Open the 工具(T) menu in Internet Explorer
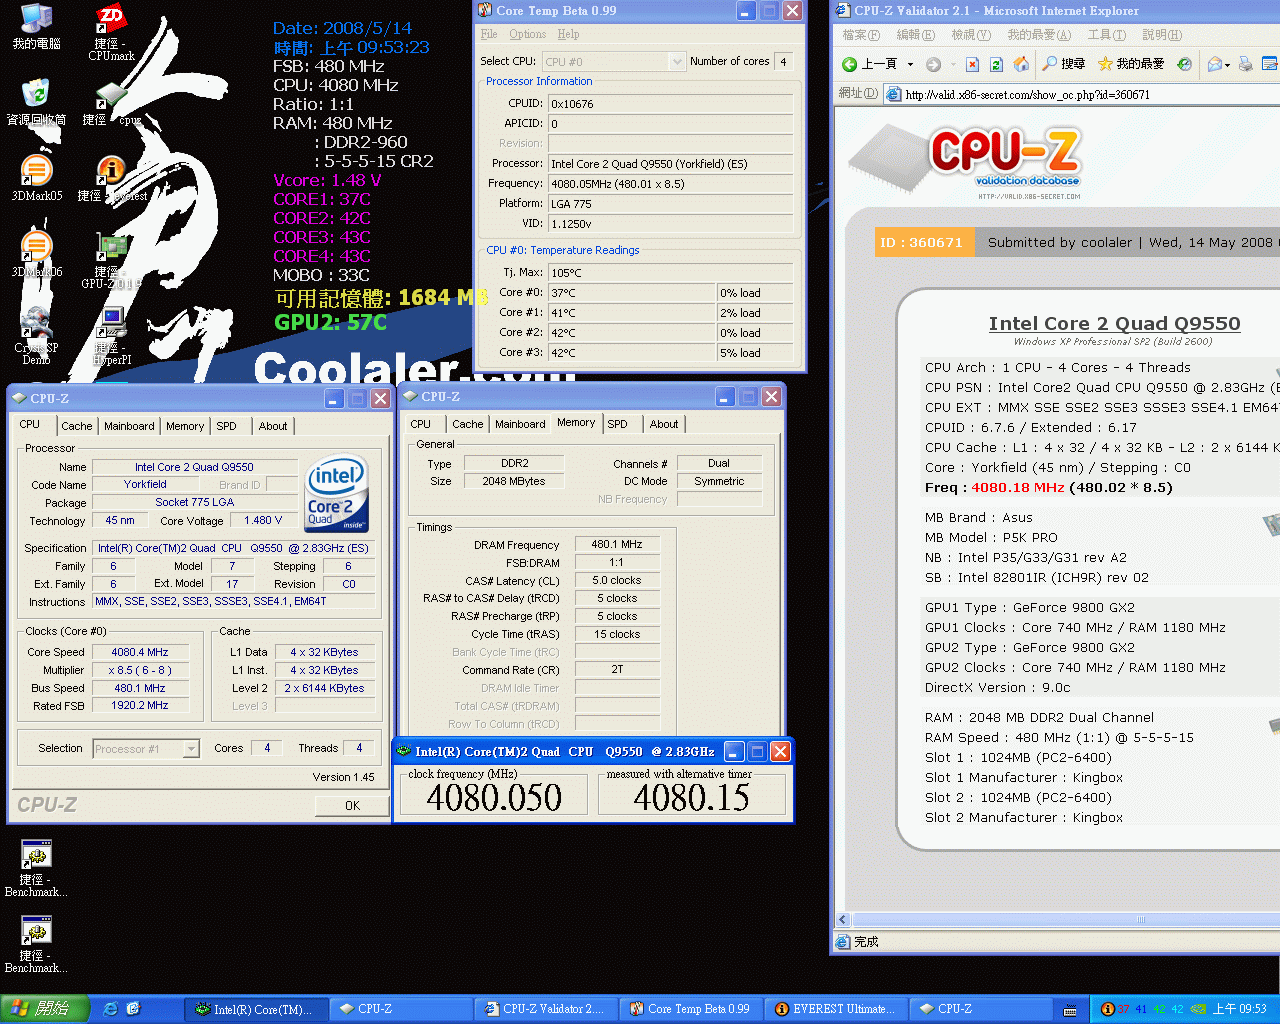Viewport: 1280px width, 1024px height. [x=1106, y=35]
